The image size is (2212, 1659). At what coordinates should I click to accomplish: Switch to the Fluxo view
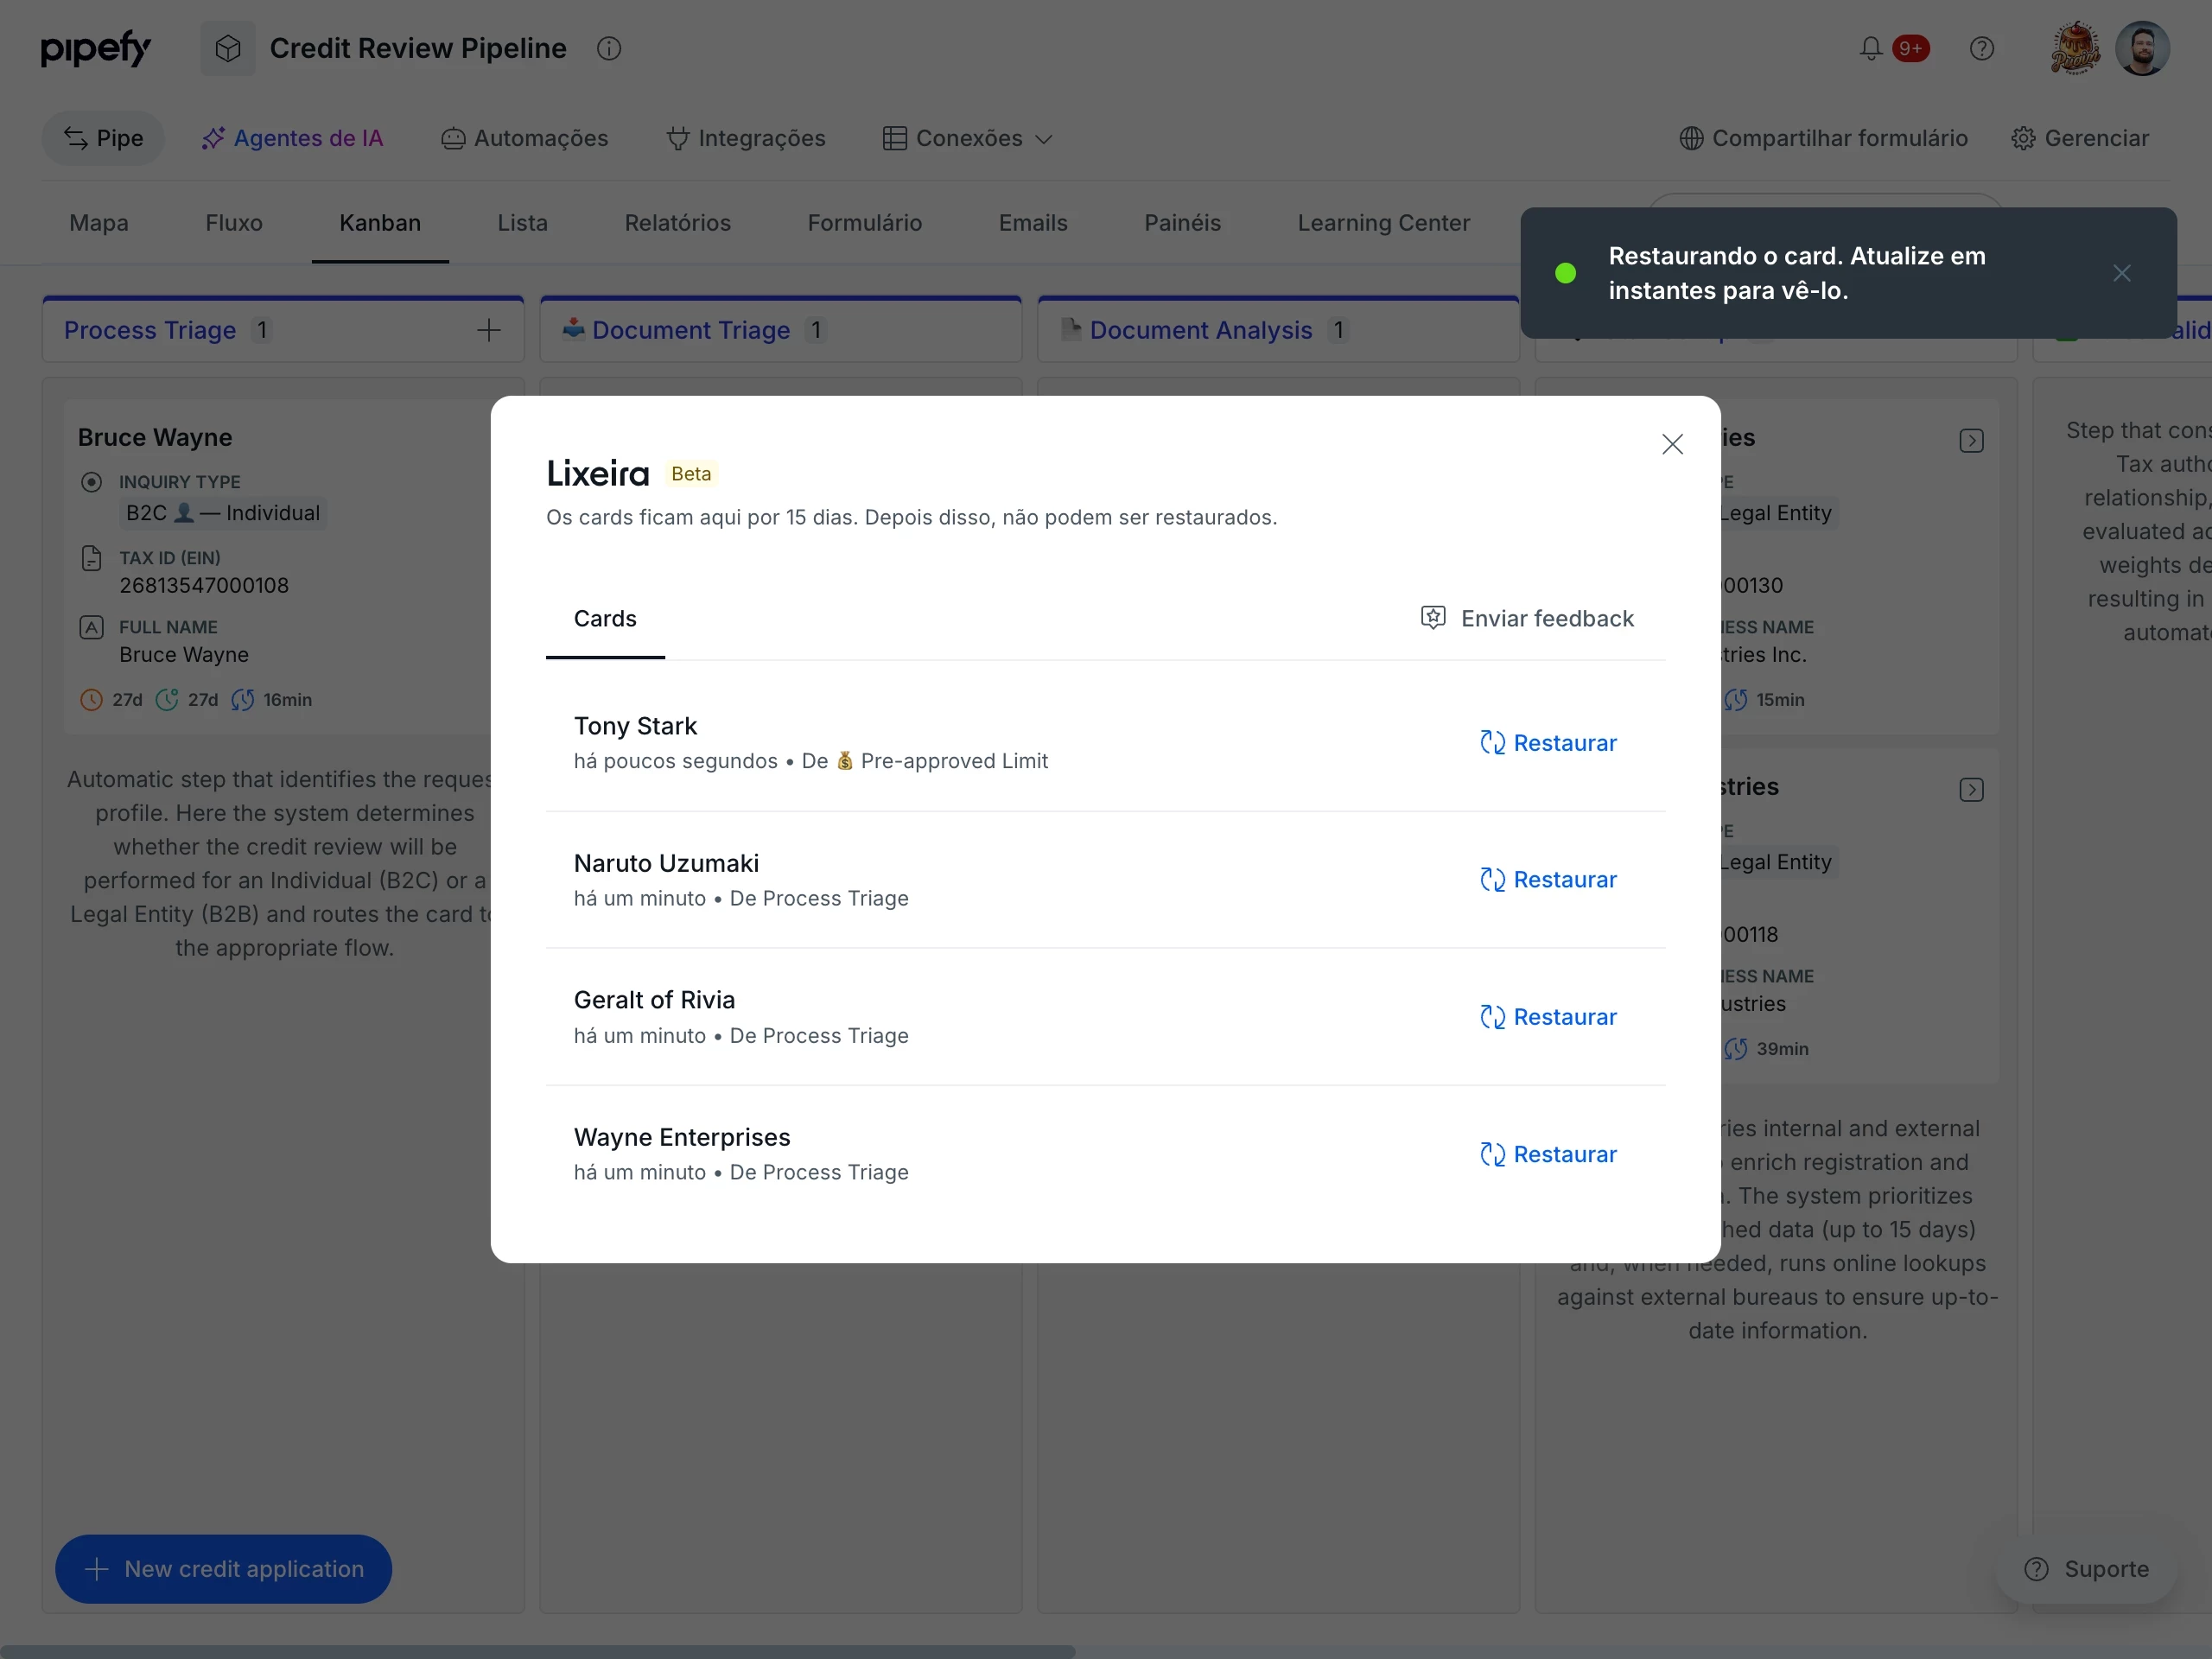(234, 223)
